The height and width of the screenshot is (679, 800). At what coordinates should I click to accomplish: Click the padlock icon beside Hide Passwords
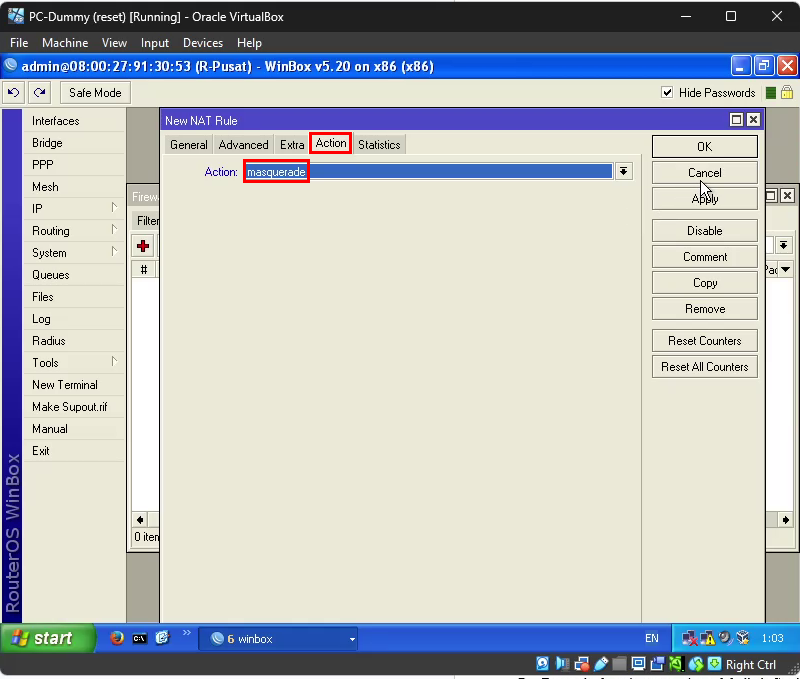click(787, 92)
